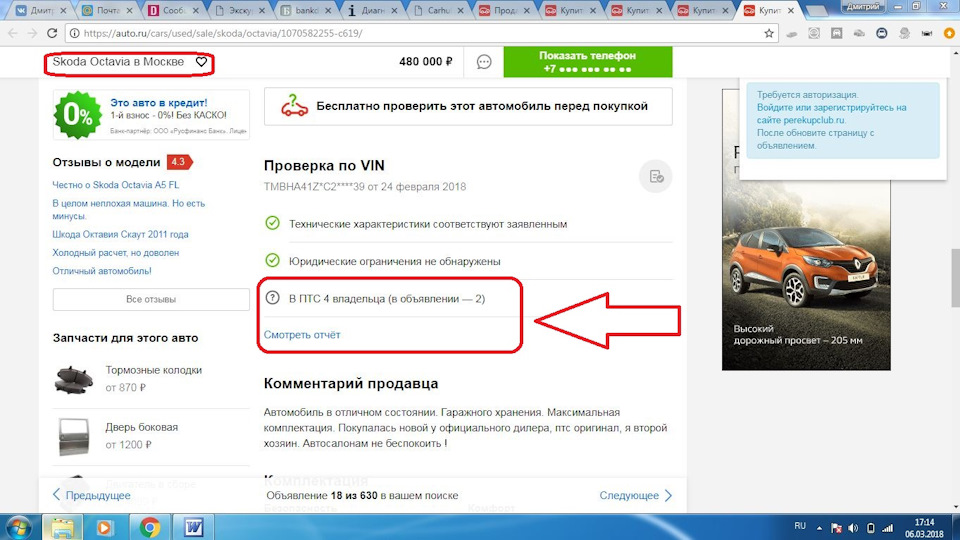
Task: Click the page vertical scrollbar thumb
Action: point(955,278)
